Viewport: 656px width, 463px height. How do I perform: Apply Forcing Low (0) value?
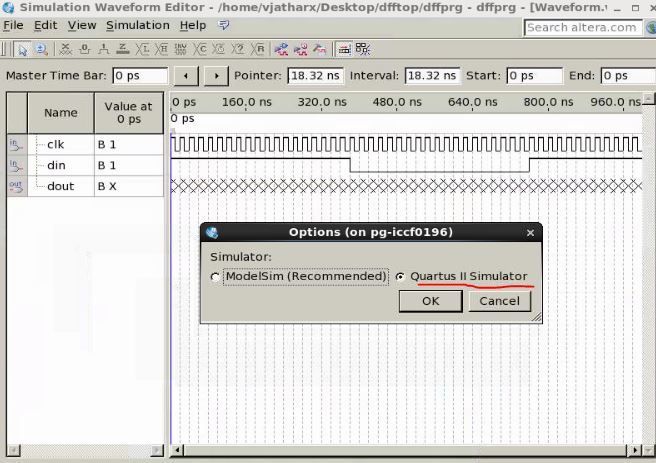tap(85, 50)
